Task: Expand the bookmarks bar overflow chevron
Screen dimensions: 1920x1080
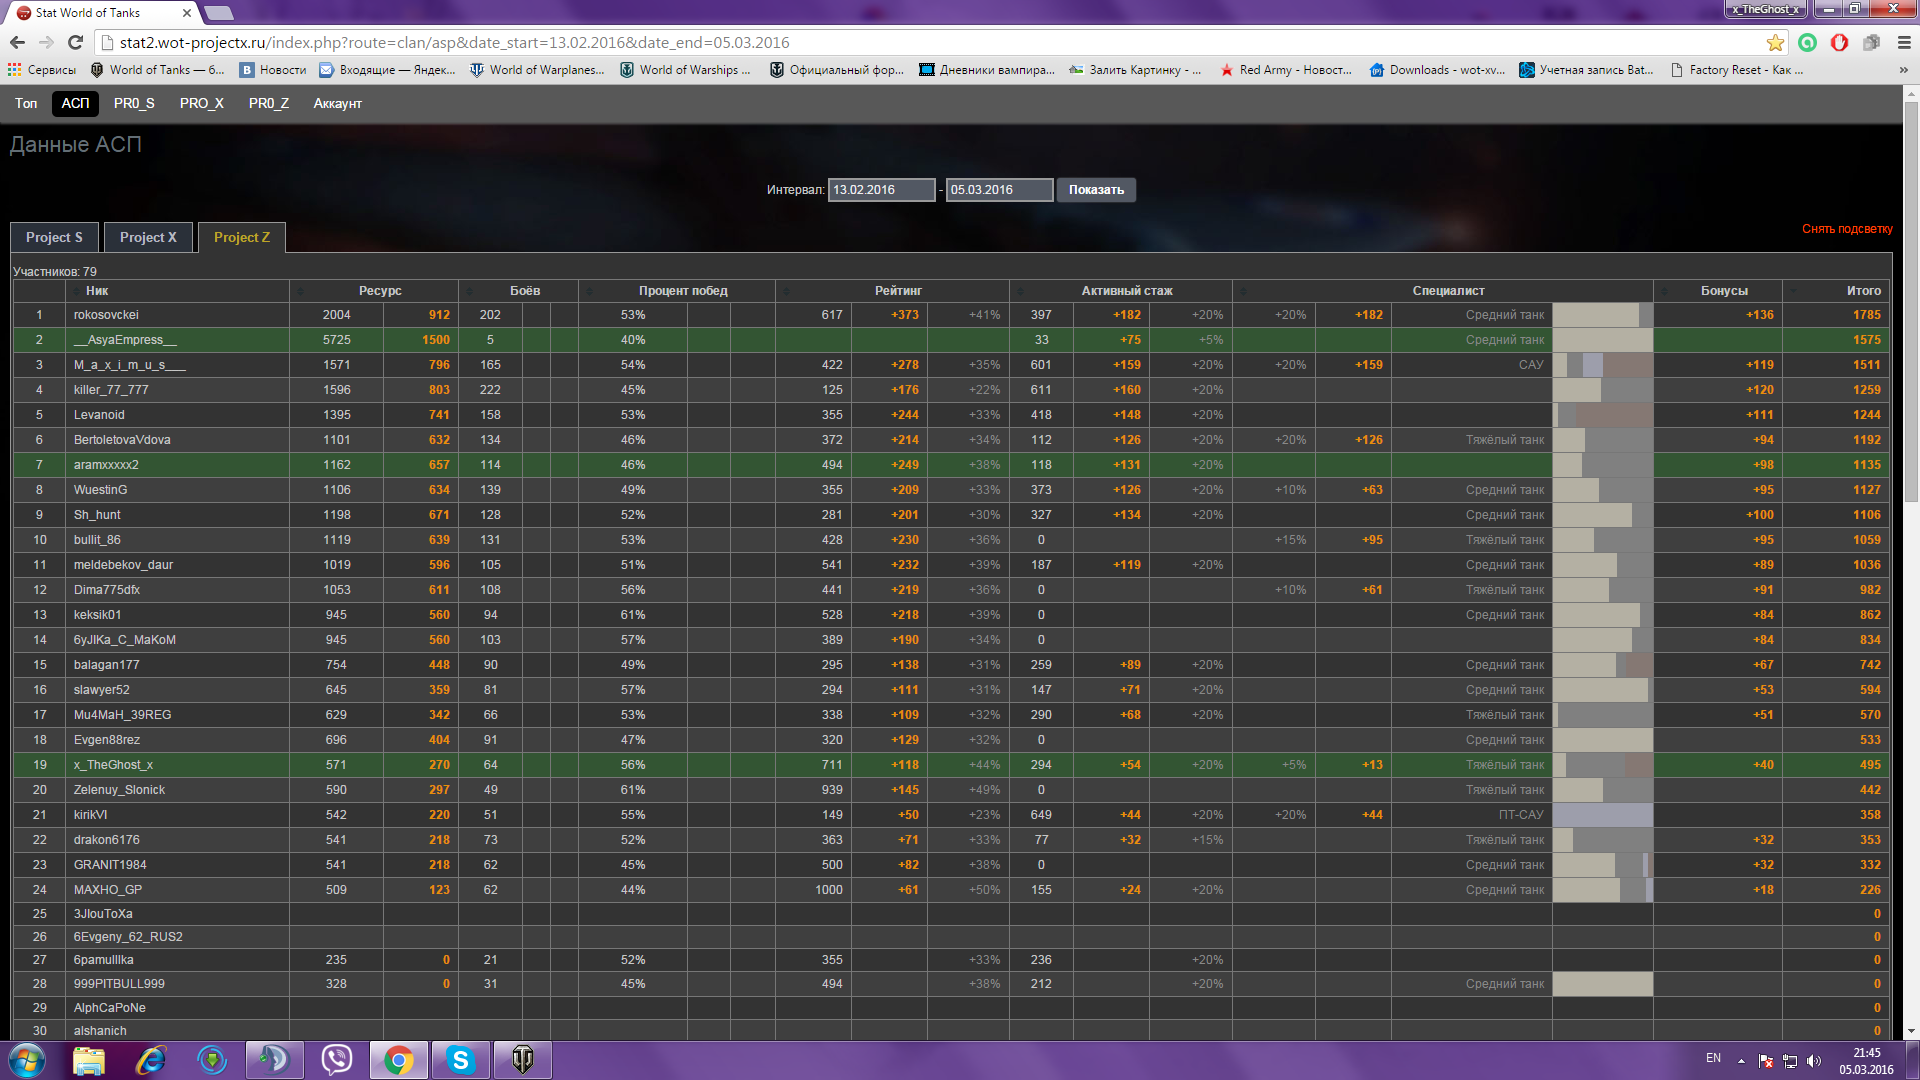Action: tap(1903, 70)
